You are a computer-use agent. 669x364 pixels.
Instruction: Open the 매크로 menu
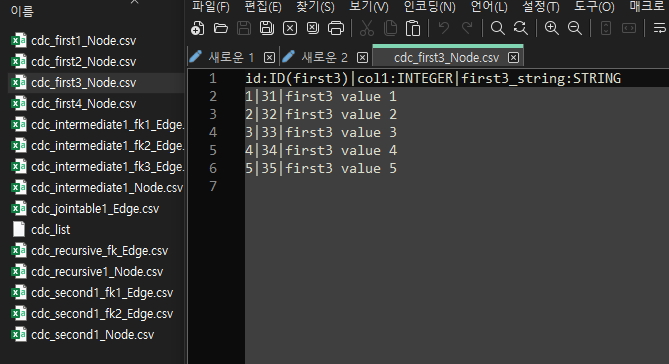647,6
